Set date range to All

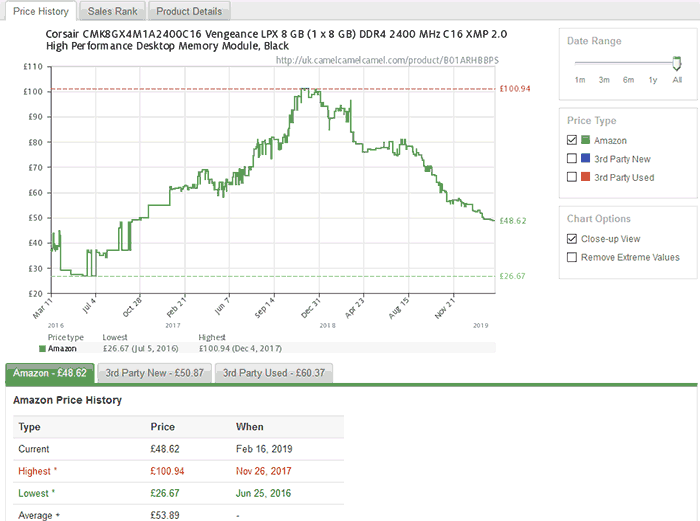point(677,80)
